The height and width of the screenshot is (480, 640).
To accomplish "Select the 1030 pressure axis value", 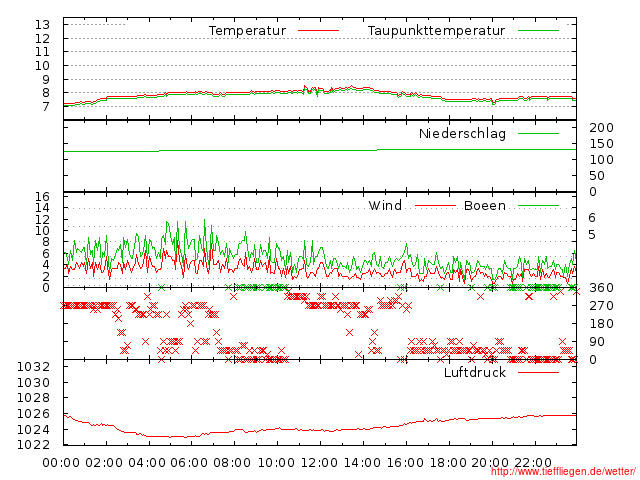I will [x=33, y=382].
